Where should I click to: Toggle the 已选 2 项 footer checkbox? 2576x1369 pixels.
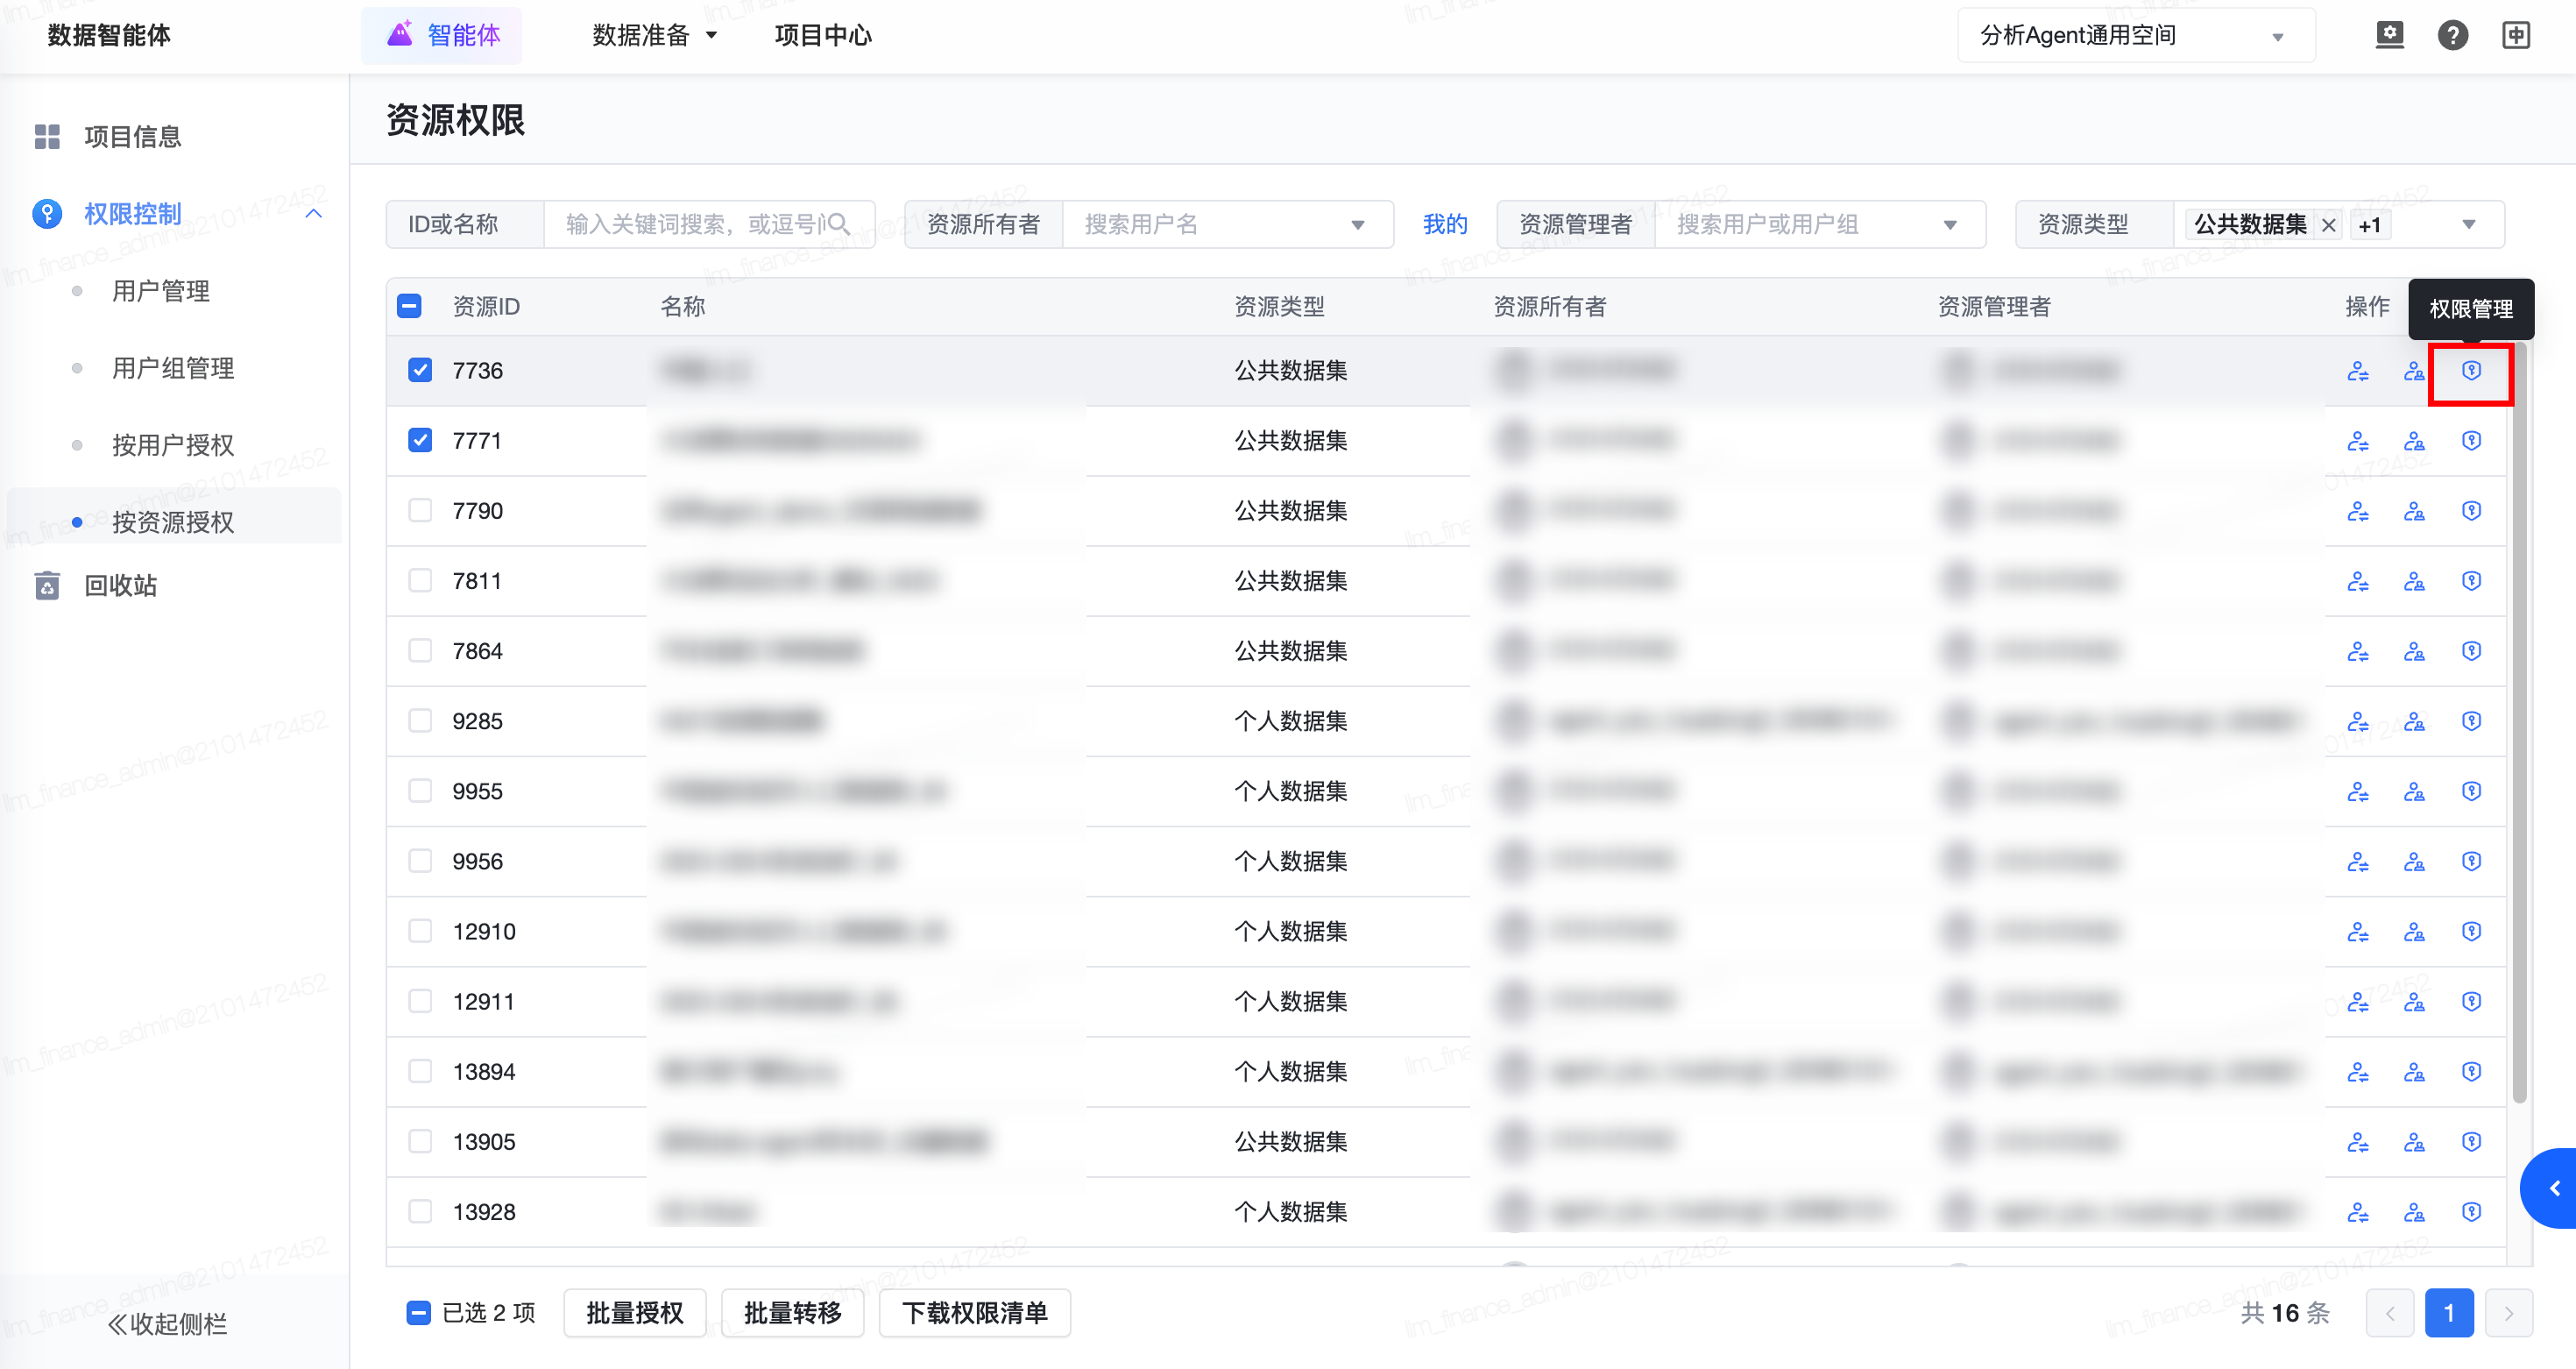pyautogui.click(x=418, y=1312)
